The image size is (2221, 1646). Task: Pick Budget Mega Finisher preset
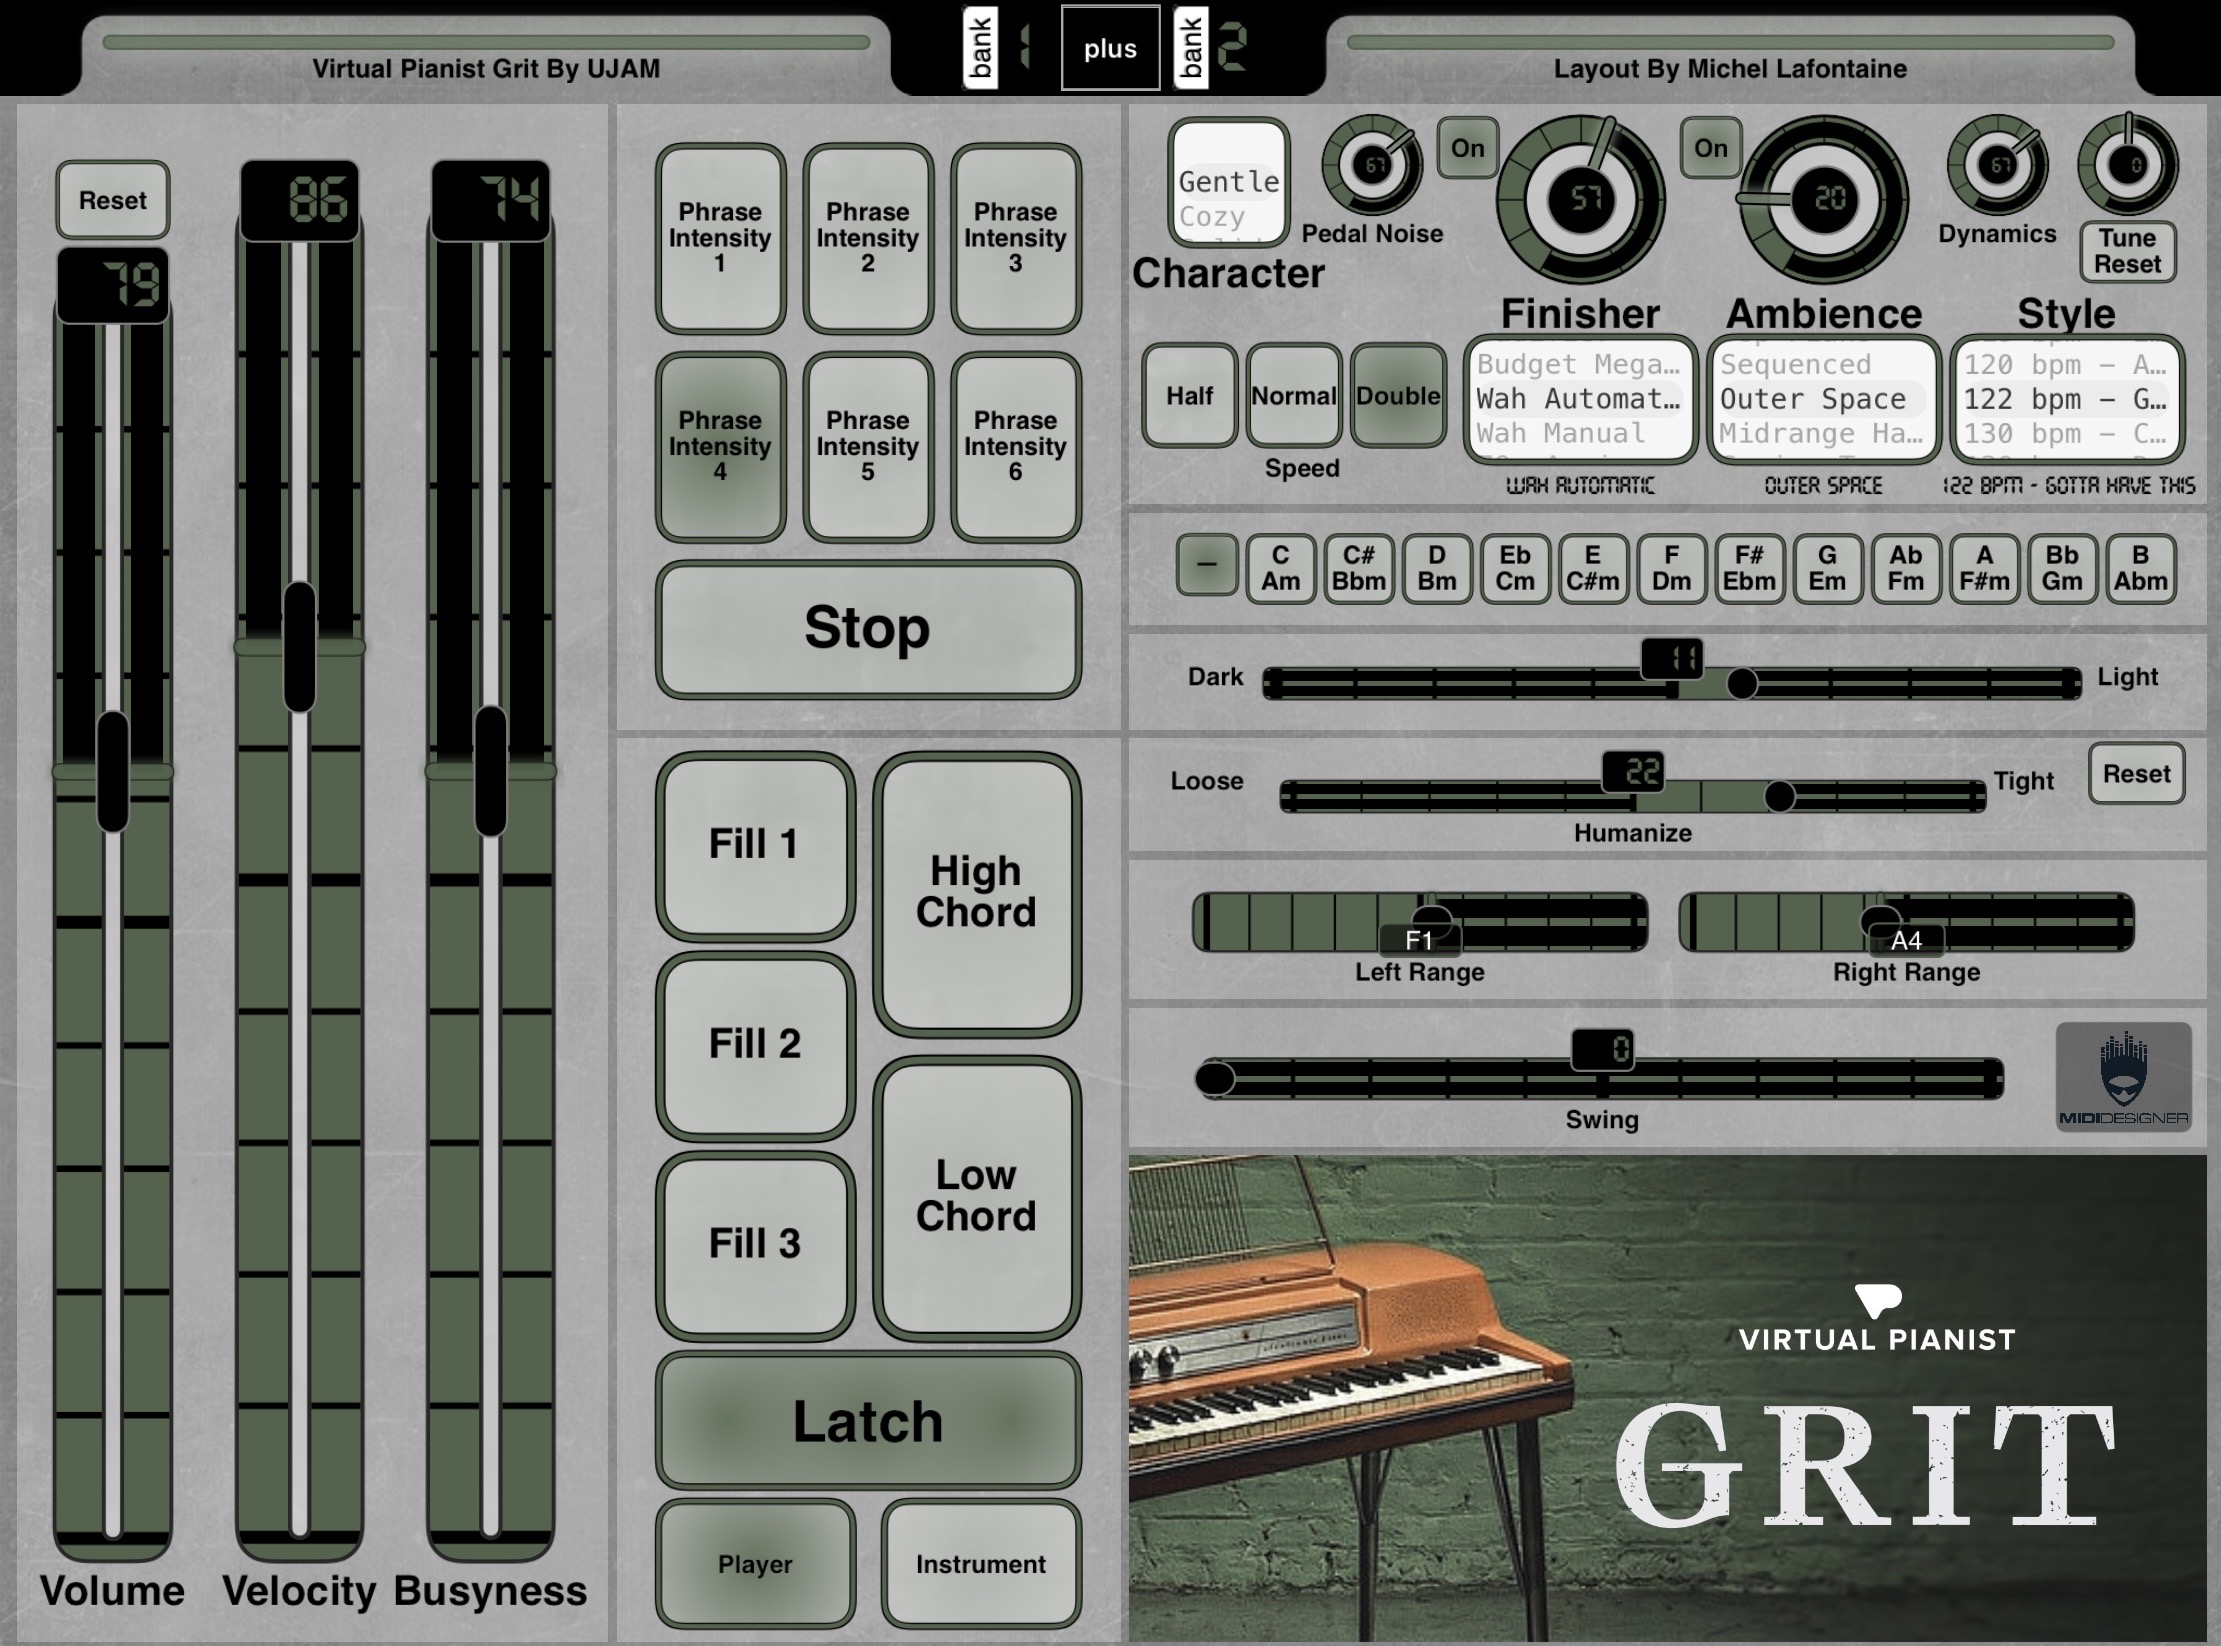[1578, 364]
